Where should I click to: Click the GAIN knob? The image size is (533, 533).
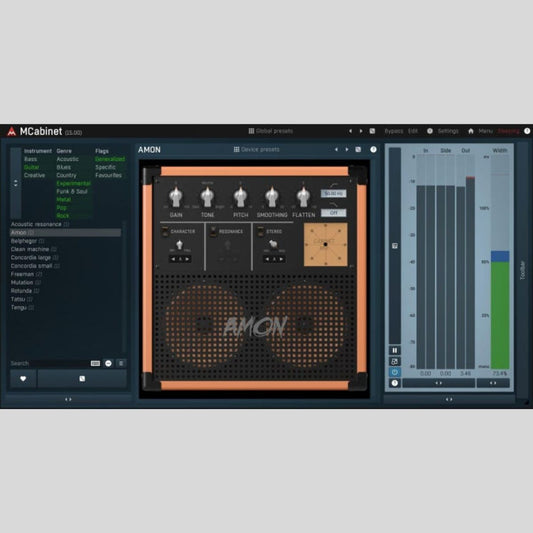click(x=176, y=196)
